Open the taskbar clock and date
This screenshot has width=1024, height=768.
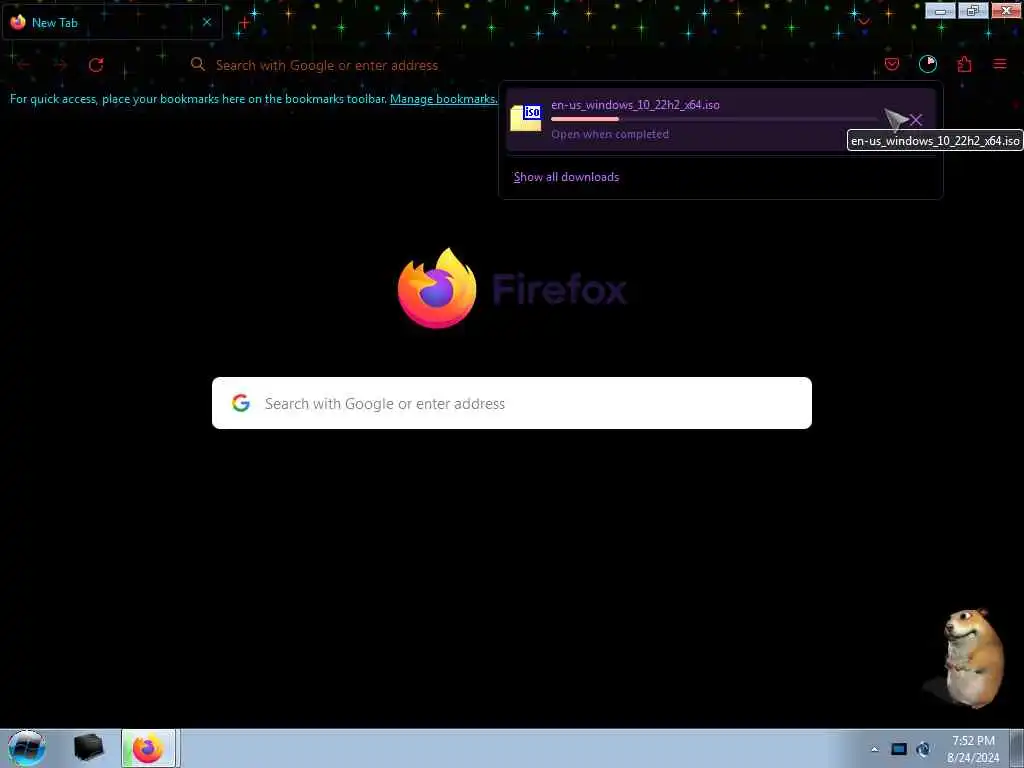pos(973,749)
